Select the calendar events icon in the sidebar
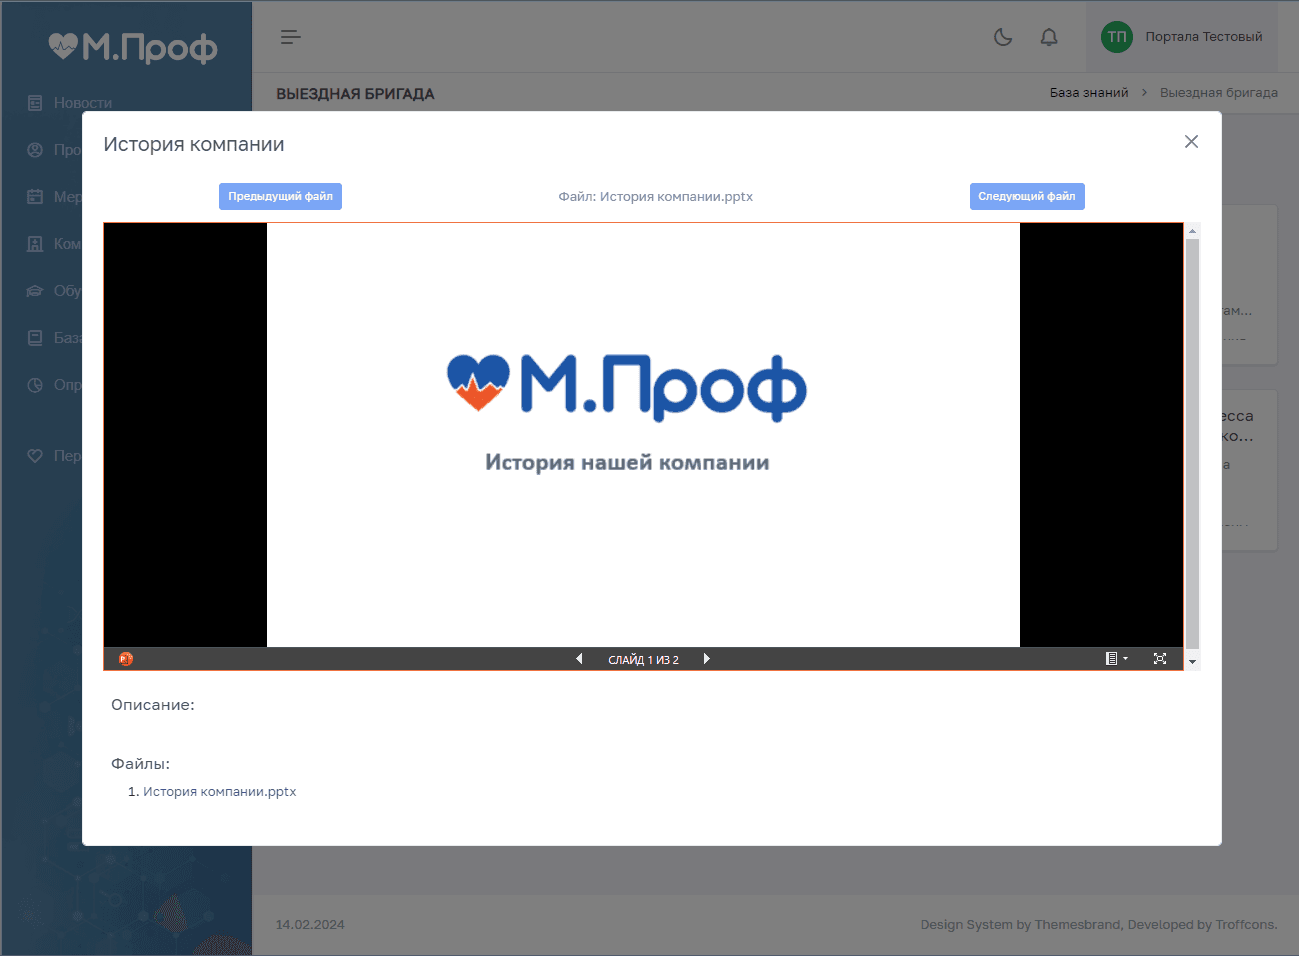Screen dimensions: 1299x956 click(x=36, y=196)
